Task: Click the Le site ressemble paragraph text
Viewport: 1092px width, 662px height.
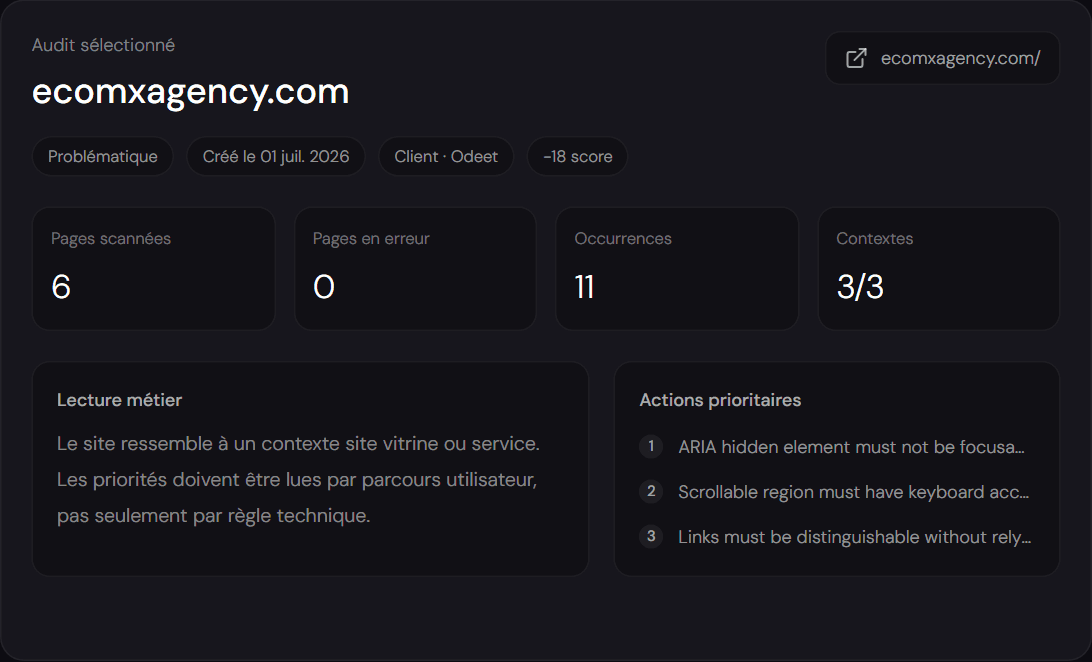Action: pyautogui.click(x=298, y=480)
